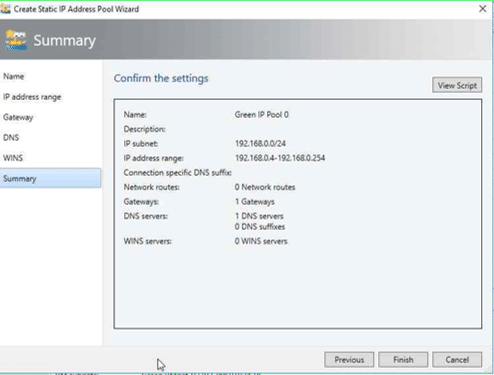Click the 'Confirm the settings' heading
This screenshot has height=375, width=494.
[x=161, y=78]
